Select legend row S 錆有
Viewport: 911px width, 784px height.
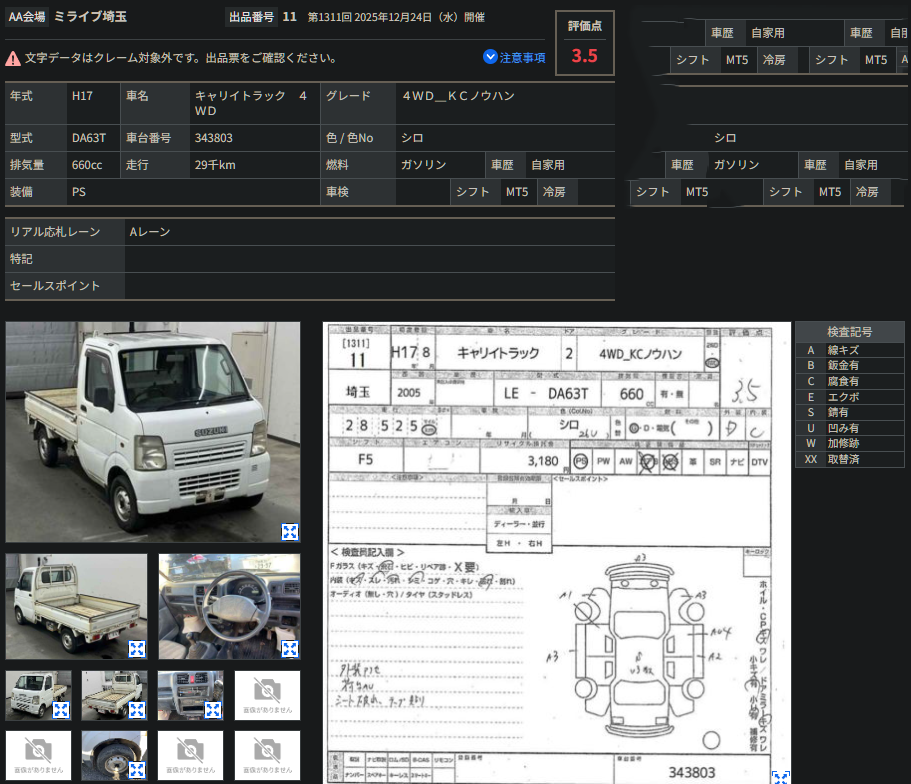pyautogui.click(x=849, y=413)
